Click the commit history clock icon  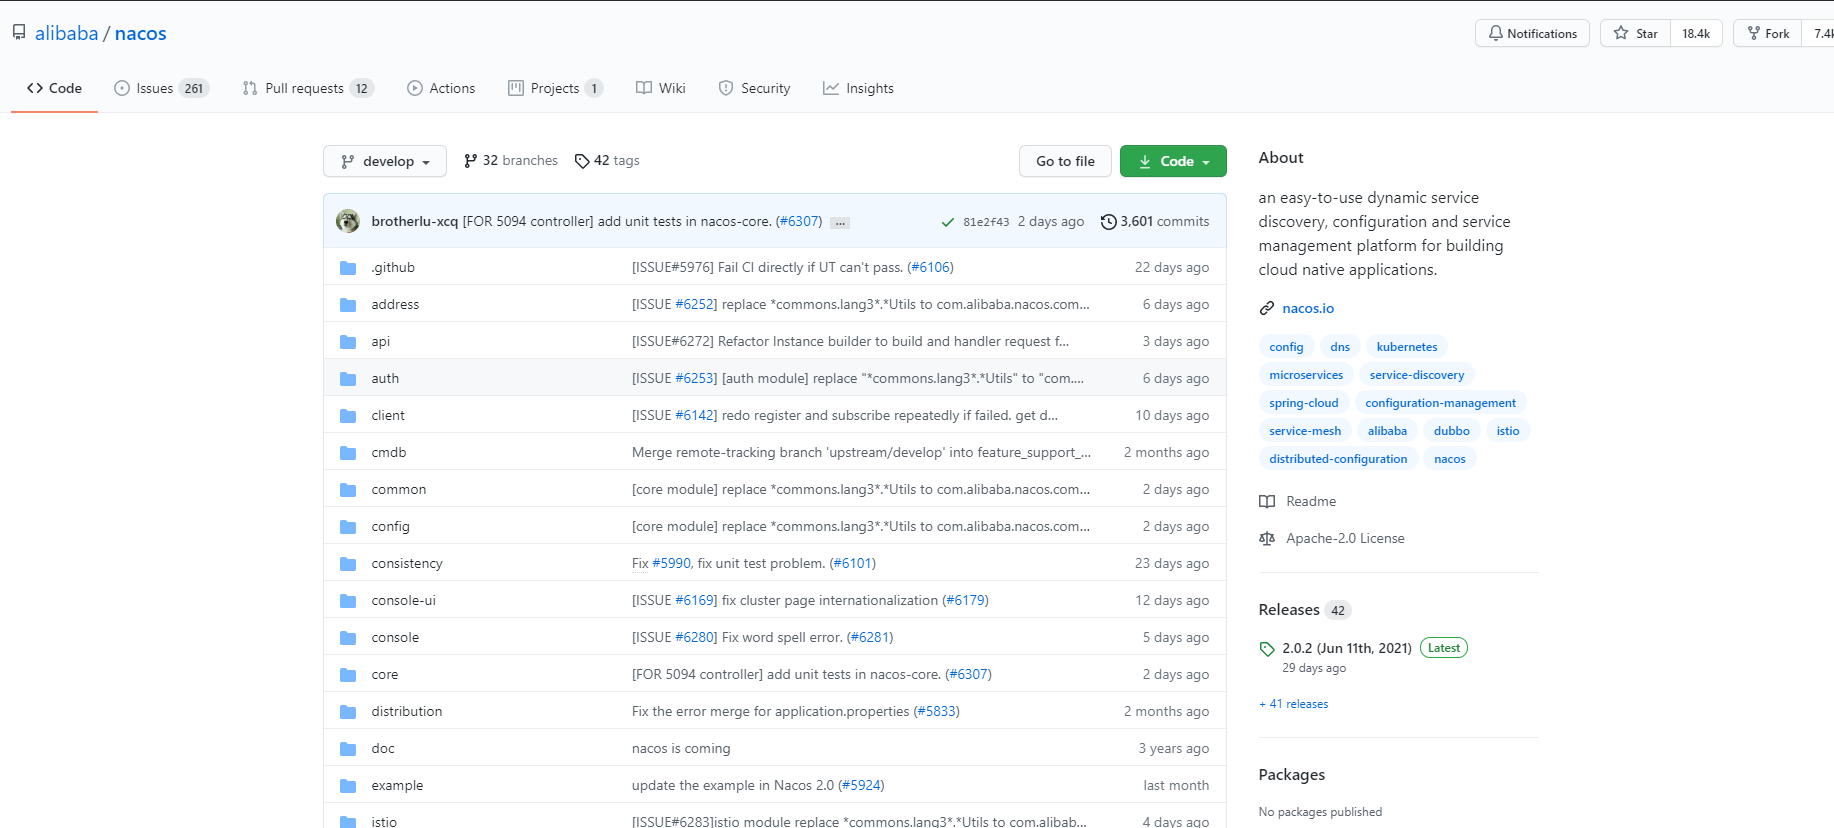[1108, 222]
